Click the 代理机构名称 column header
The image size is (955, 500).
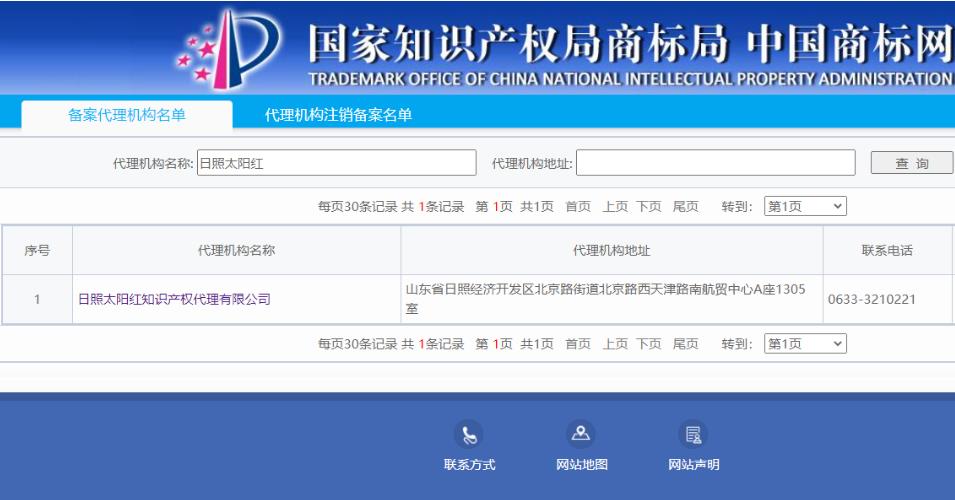[x=236, y=250]
